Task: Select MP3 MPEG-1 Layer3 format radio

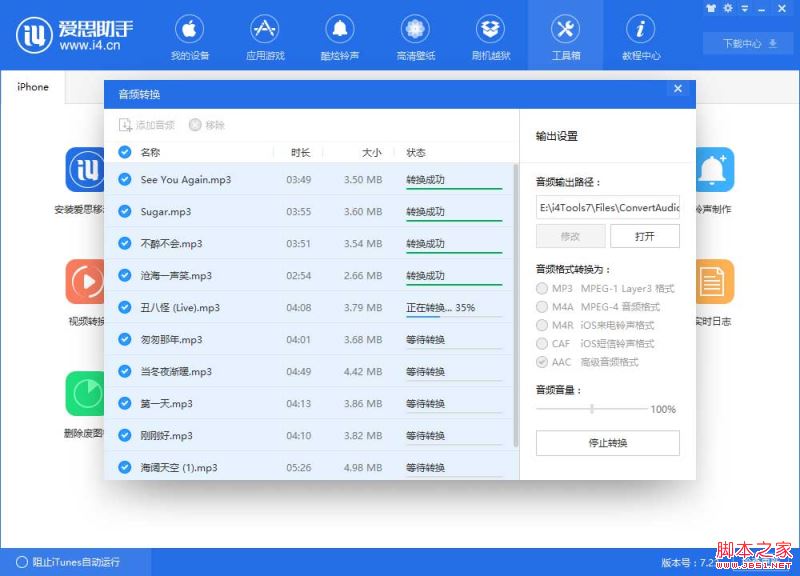Action: pyautogui.click(x=542, y=289)
